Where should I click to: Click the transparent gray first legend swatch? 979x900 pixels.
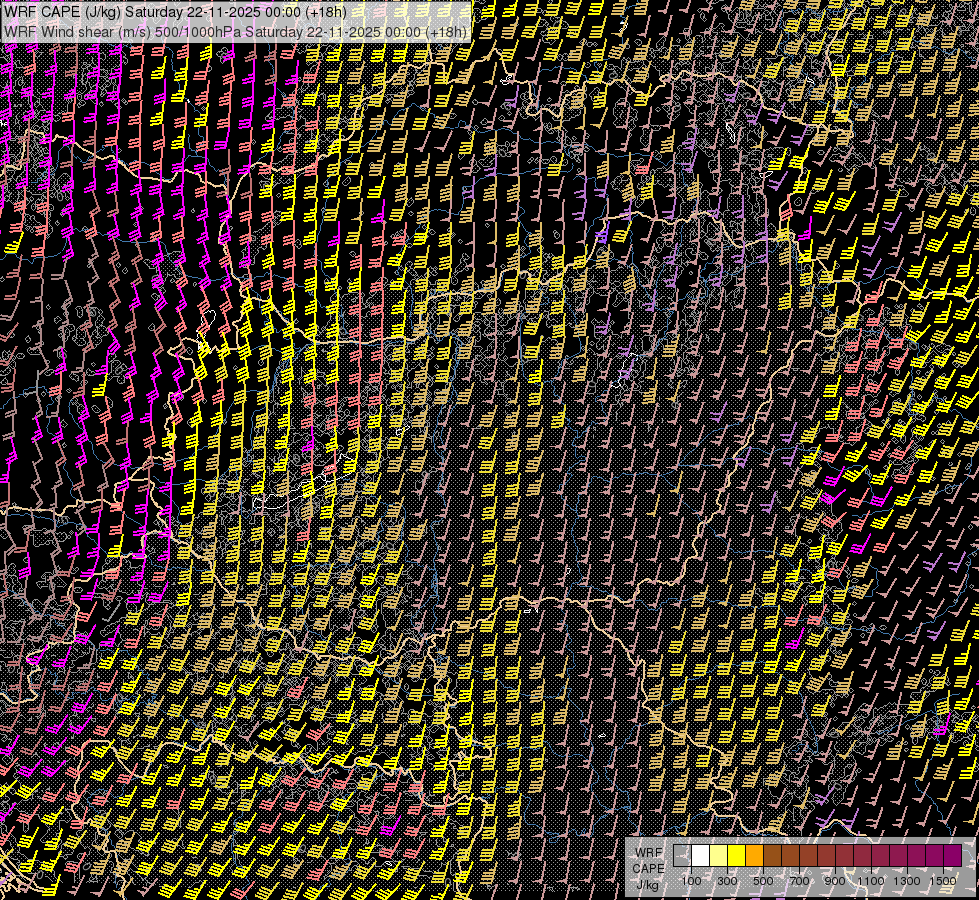tap(682, 856)
